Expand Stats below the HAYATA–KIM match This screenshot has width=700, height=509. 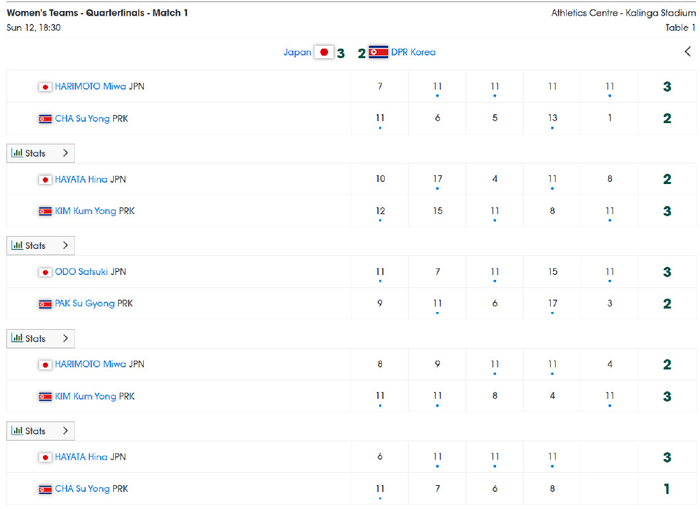click(x=40, y=245)
